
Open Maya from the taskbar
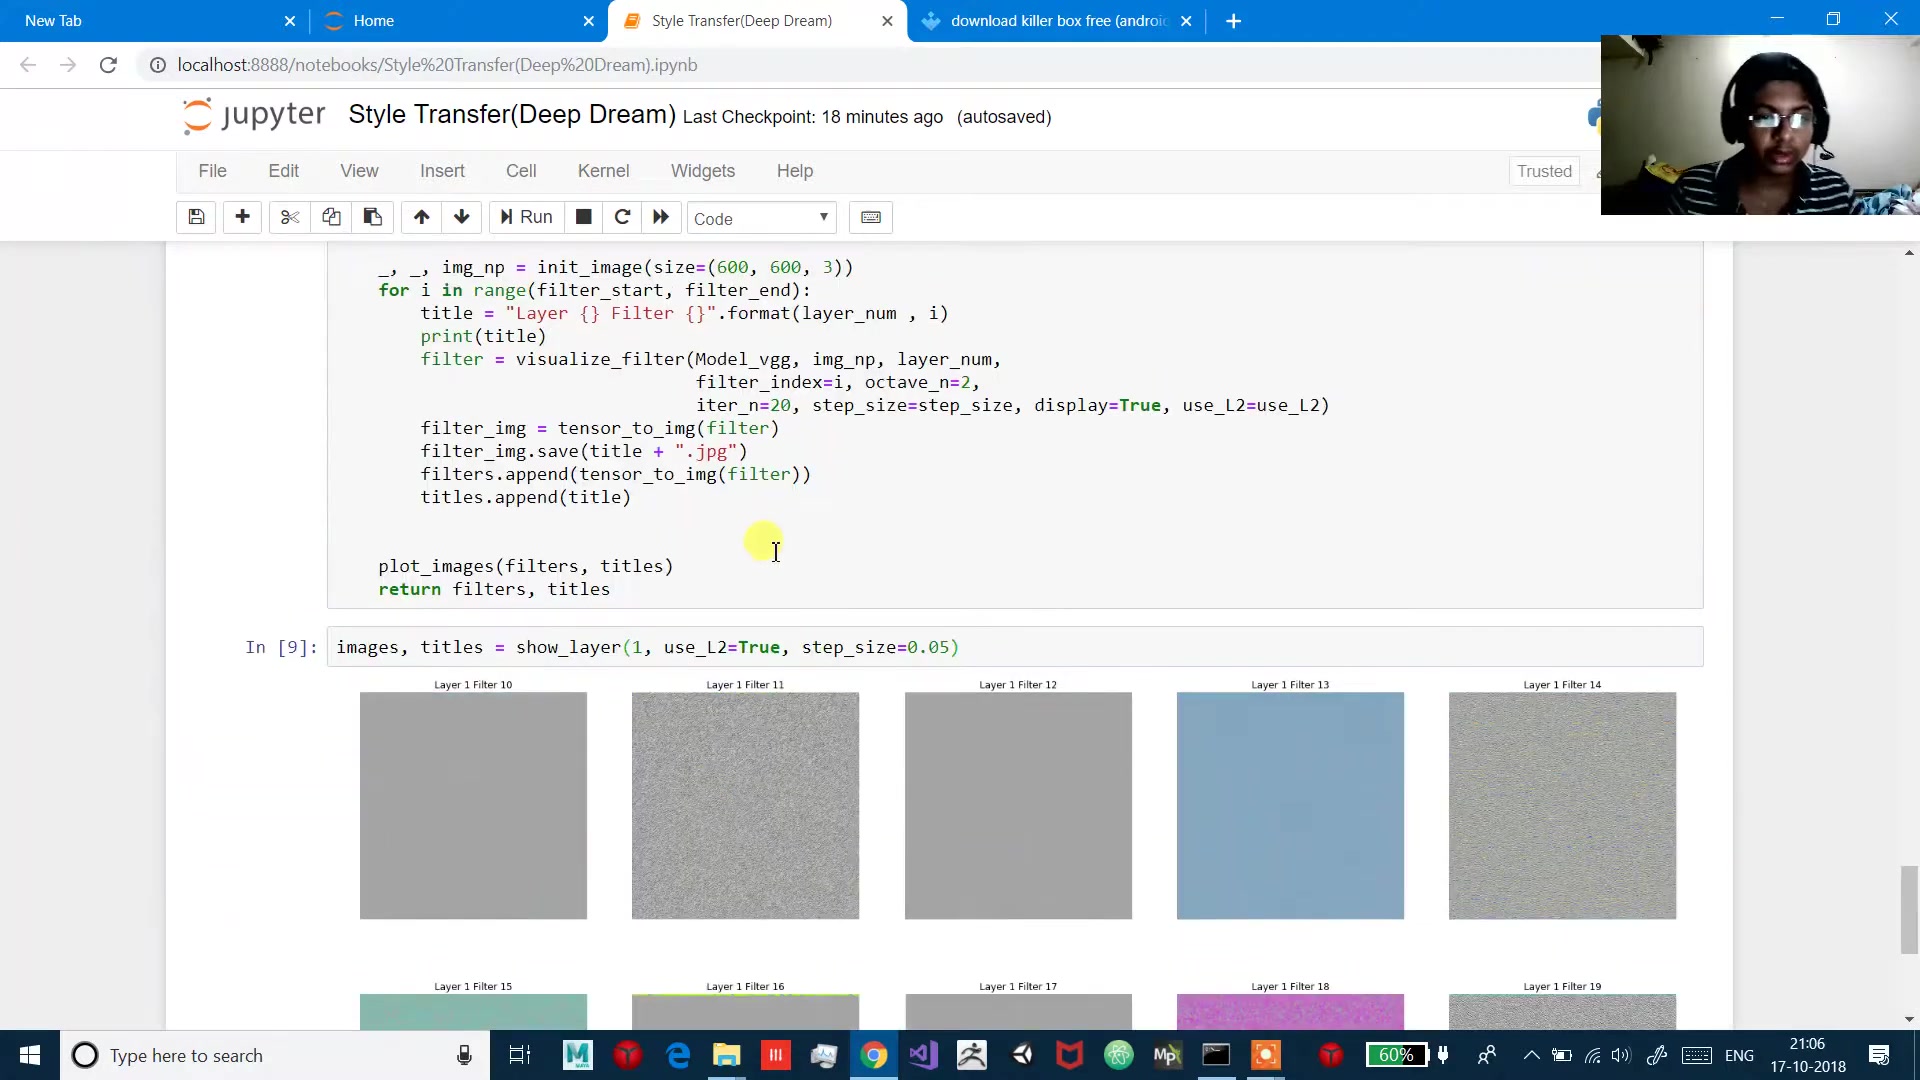tap(577, 1055)
